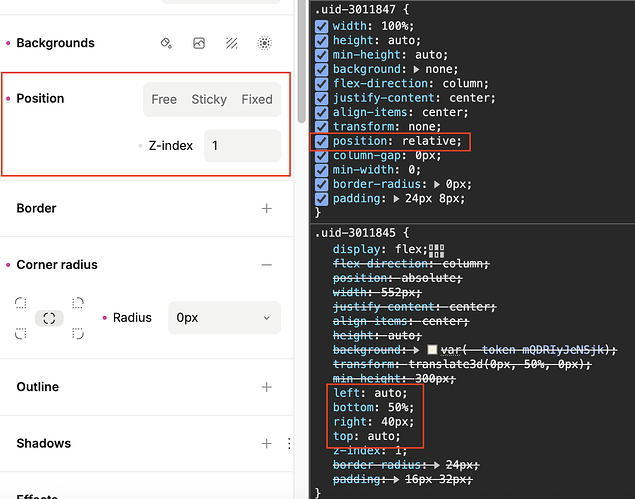Add an image background
This screenshot has width=635, height=499.
point(199,43)
